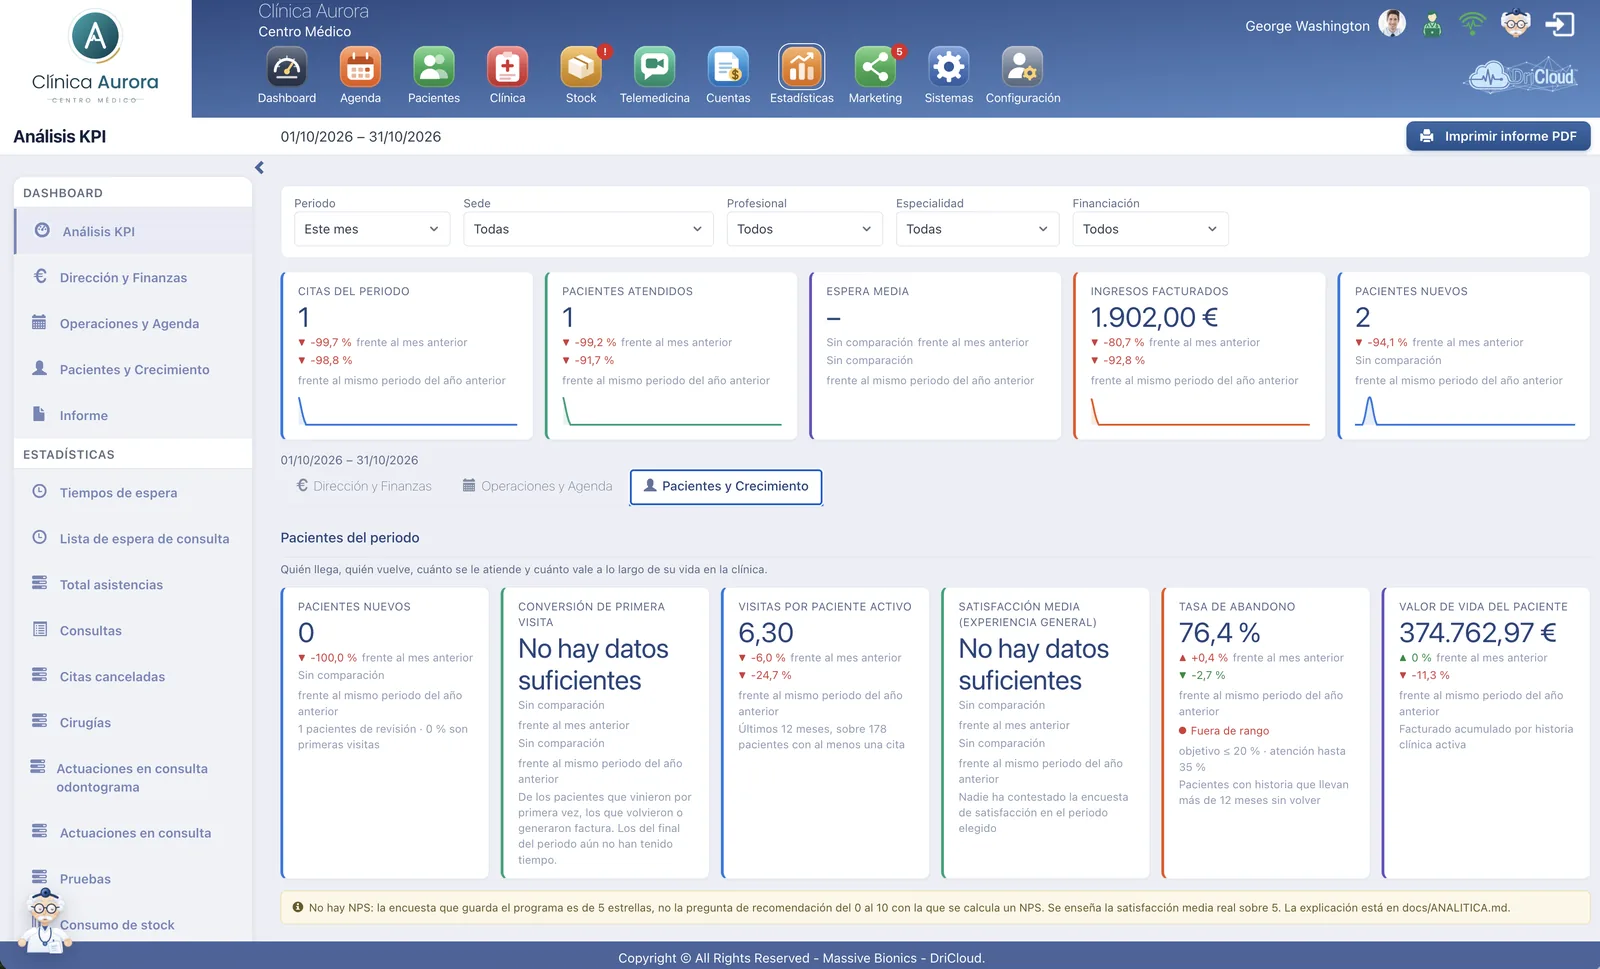Open the Dashboard module icon
This screenshot has height=969, width=1600.
click(x=287, y=68)
